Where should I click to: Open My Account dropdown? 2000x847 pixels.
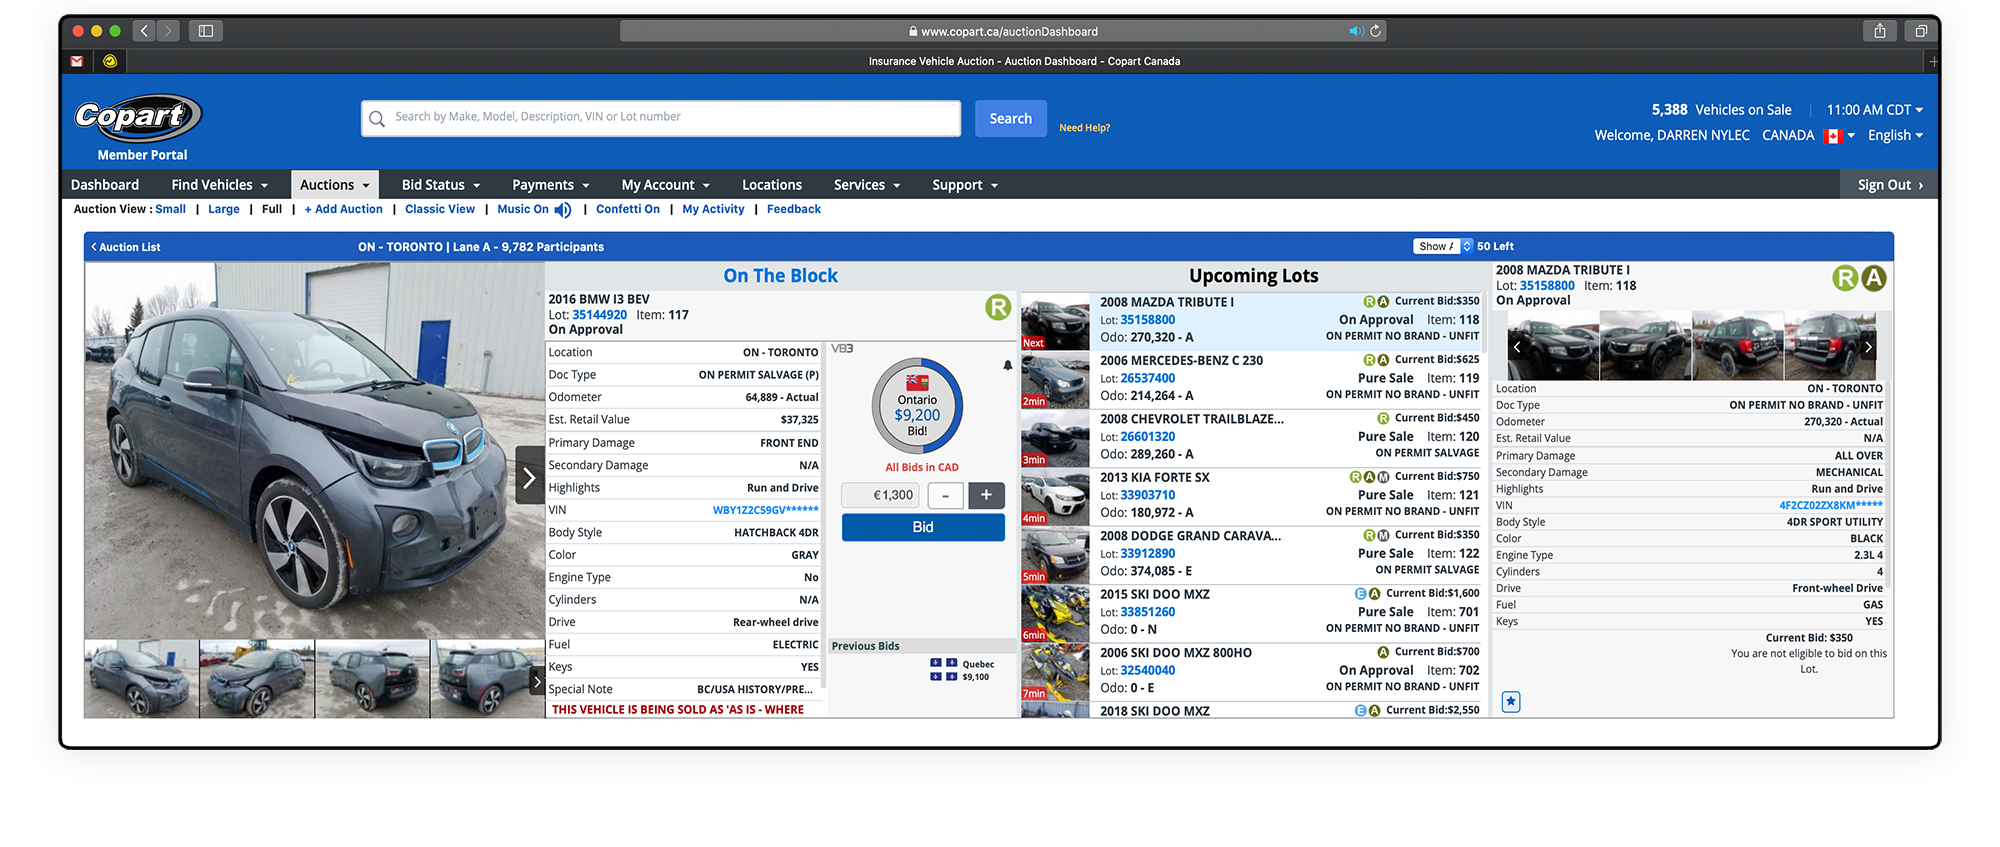(x=666, y=185)
